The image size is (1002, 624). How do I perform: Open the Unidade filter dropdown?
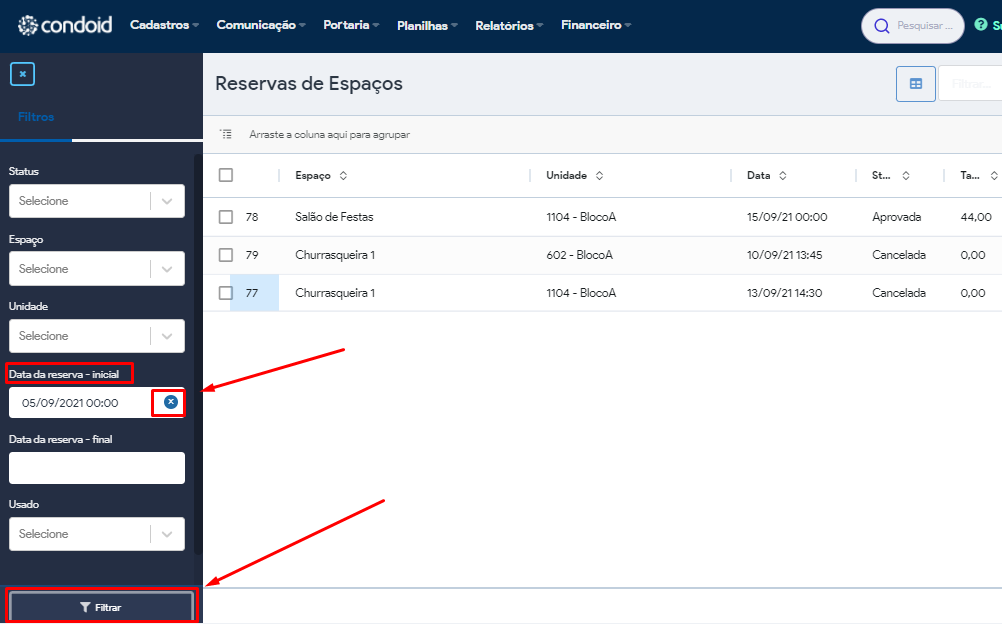(x=97, y=336)
